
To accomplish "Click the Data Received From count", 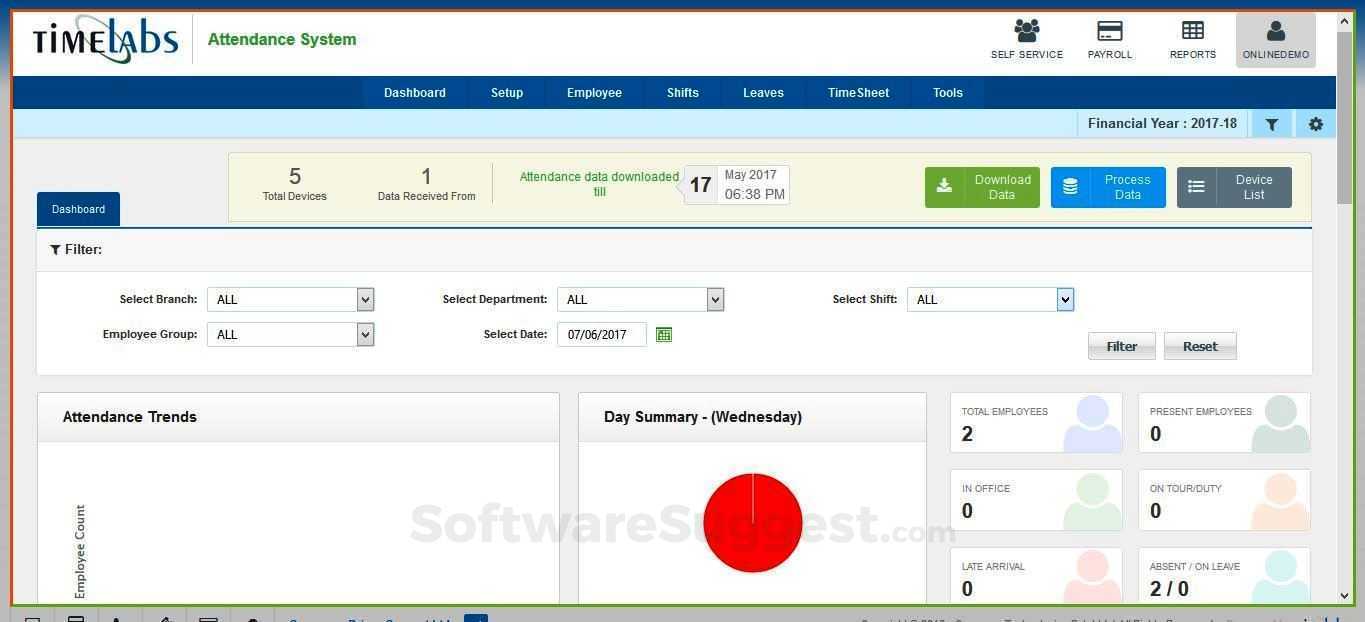I will coord(426,177).
